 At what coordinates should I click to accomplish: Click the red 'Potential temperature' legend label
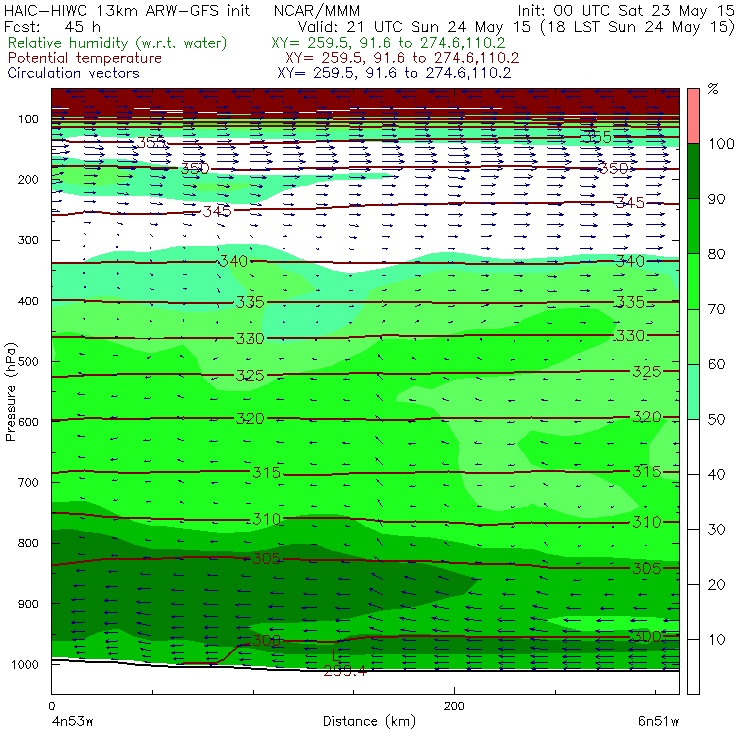[x=85, y=58]
